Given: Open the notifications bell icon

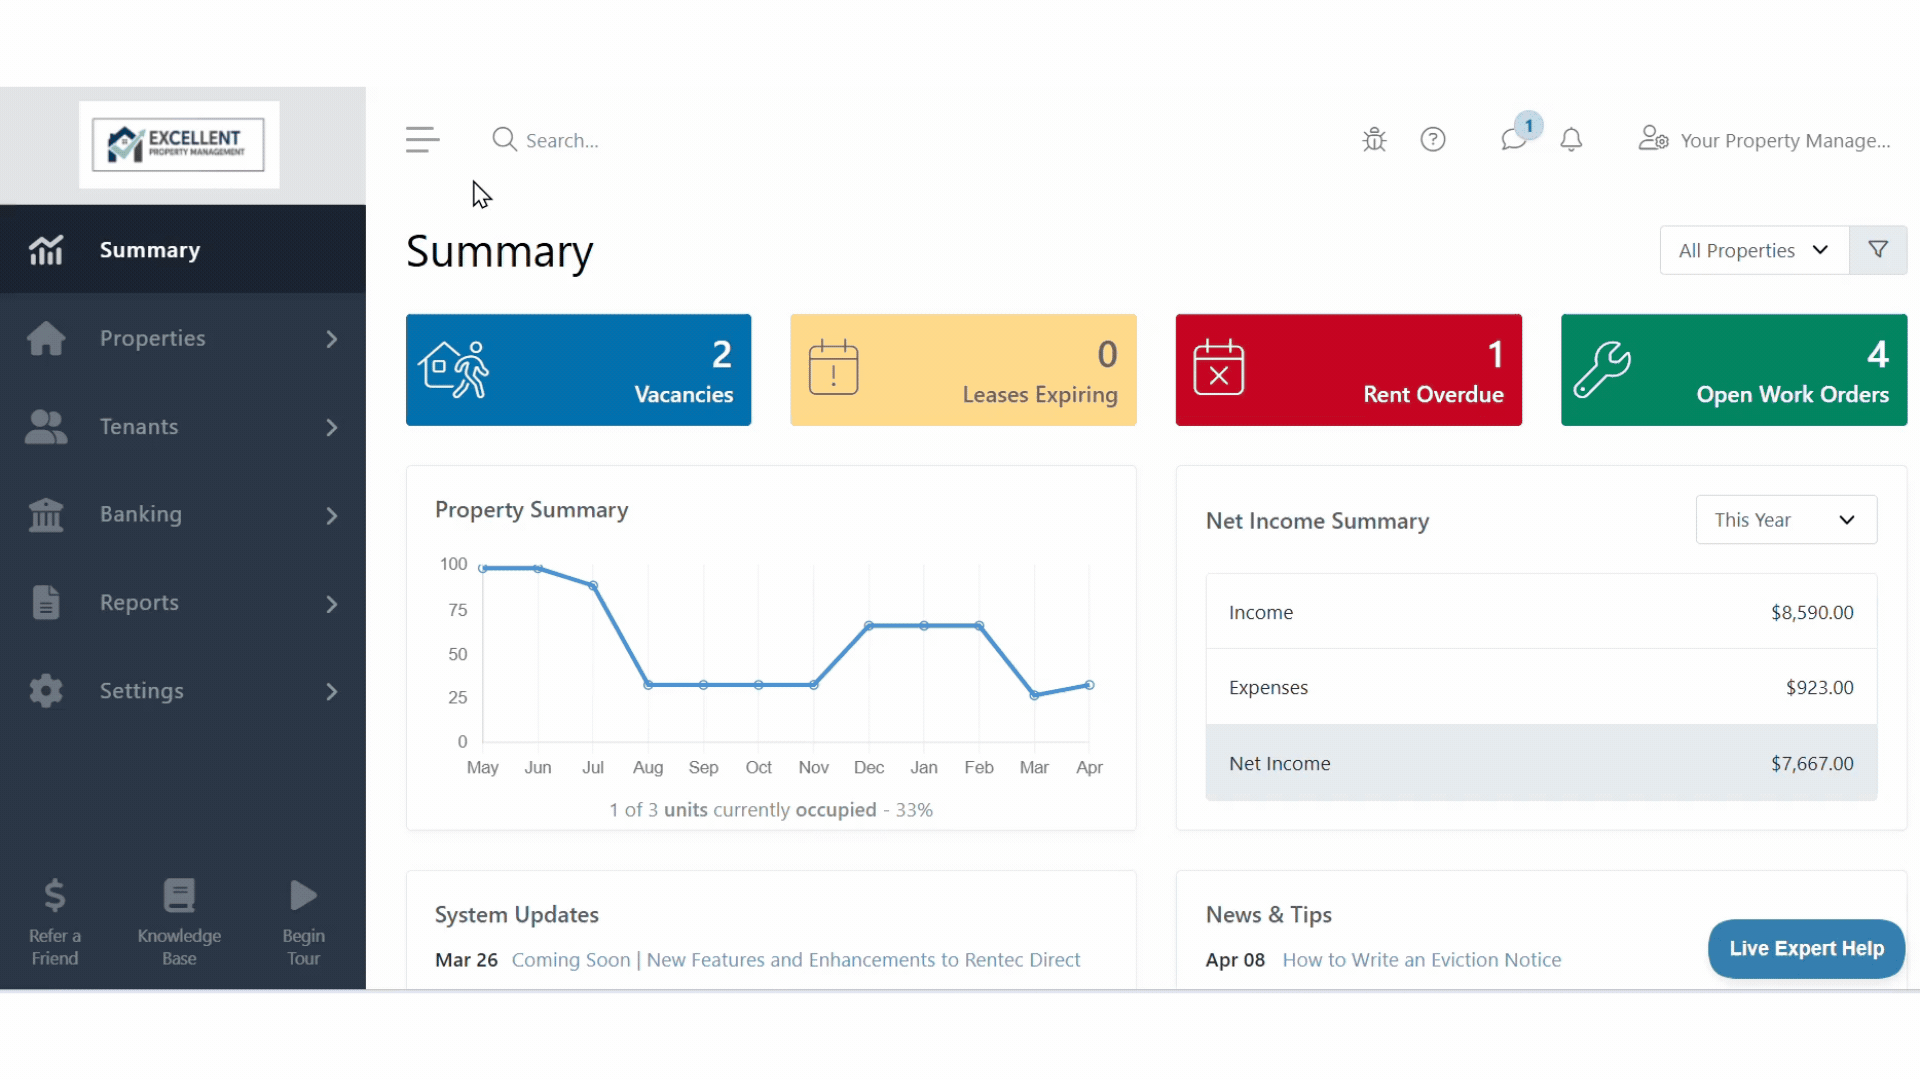Looking at the screenshot, I should [1571, 140].
